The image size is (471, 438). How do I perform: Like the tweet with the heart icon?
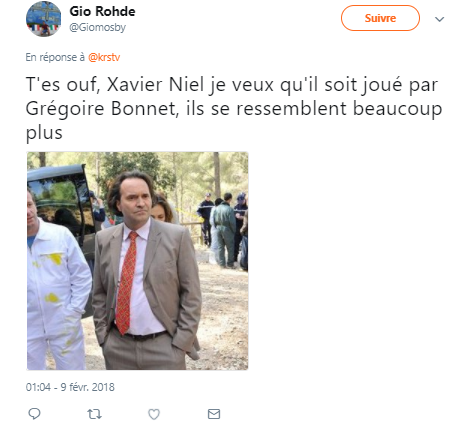(x=154, y=414)
